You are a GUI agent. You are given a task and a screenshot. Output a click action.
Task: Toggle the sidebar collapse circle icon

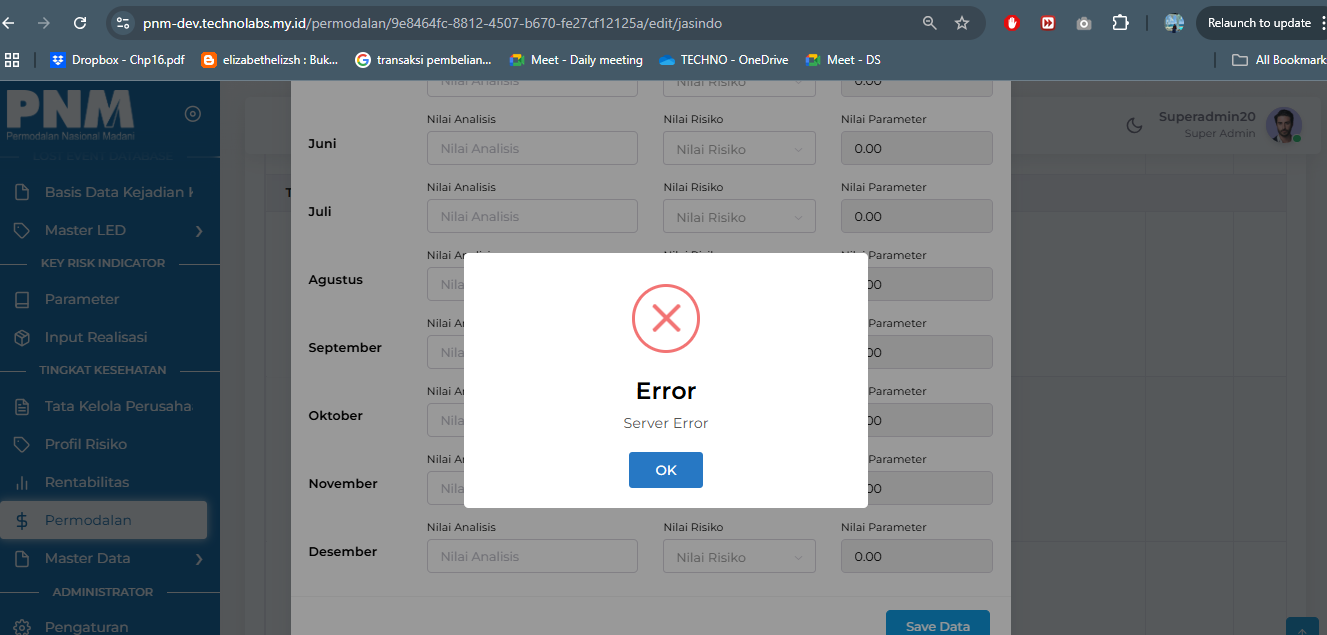tap(193, 114)
